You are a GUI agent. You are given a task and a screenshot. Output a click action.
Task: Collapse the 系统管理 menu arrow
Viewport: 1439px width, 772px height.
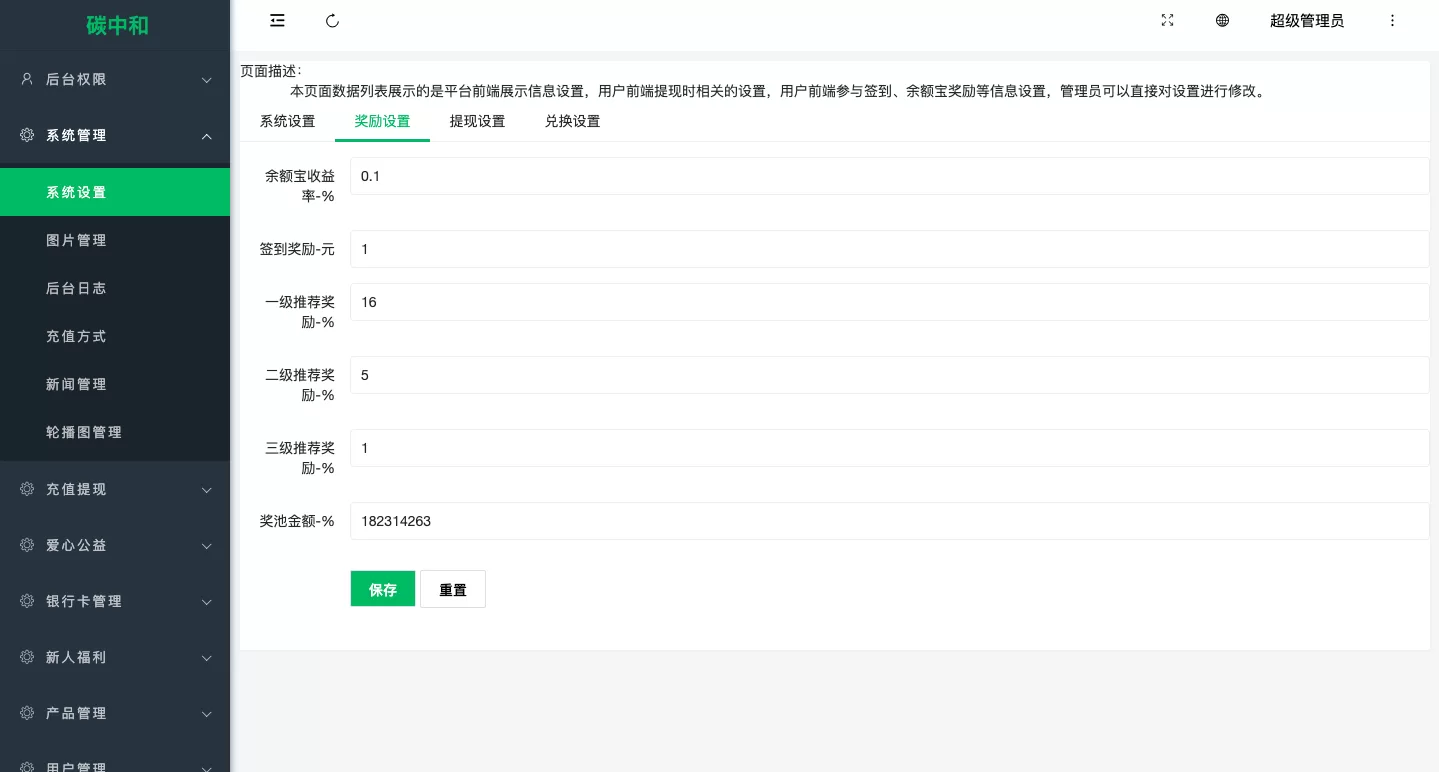click(207, 136)
